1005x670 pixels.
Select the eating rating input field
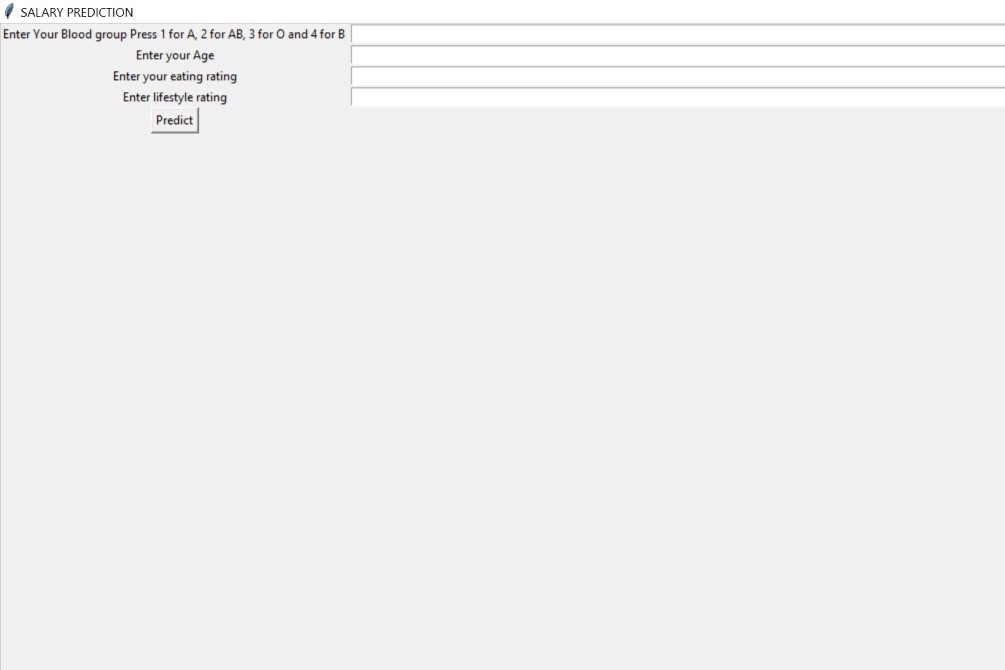point(678,76)
